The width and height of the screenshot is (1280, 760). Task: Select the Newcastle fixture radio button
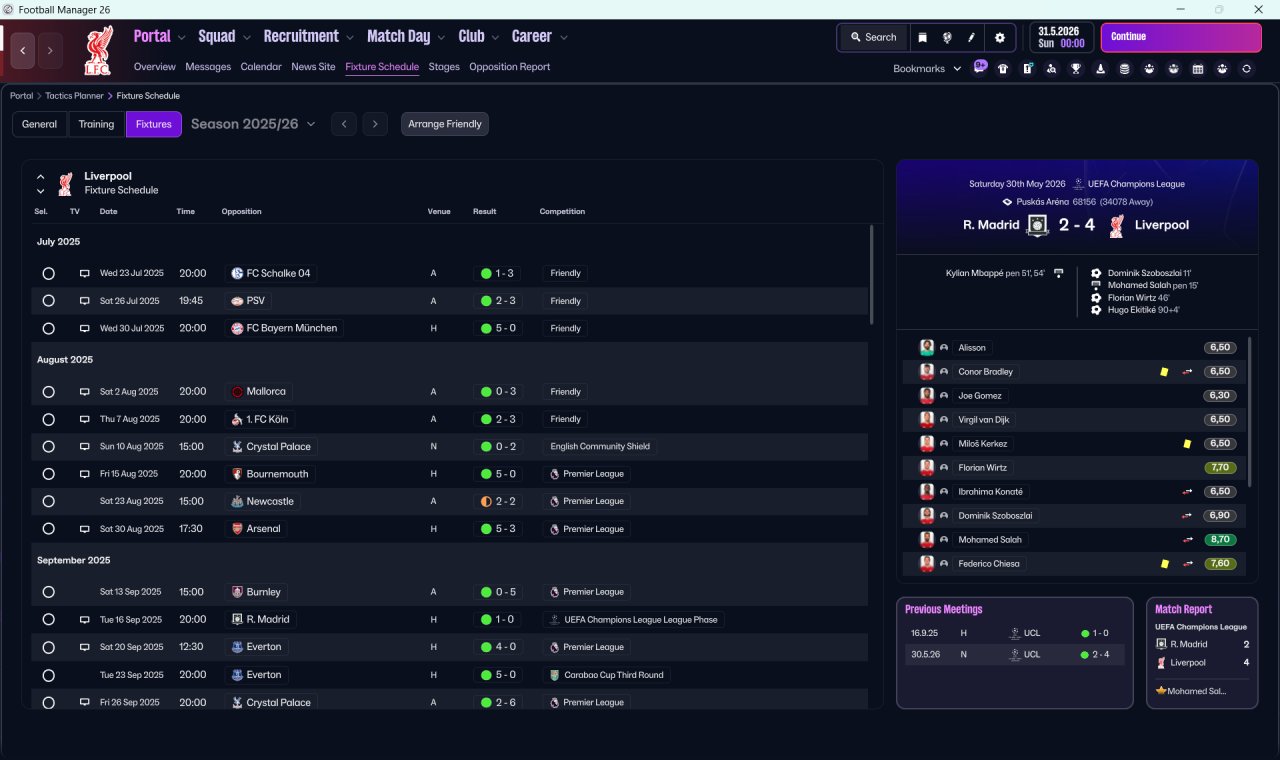point(48,501)
